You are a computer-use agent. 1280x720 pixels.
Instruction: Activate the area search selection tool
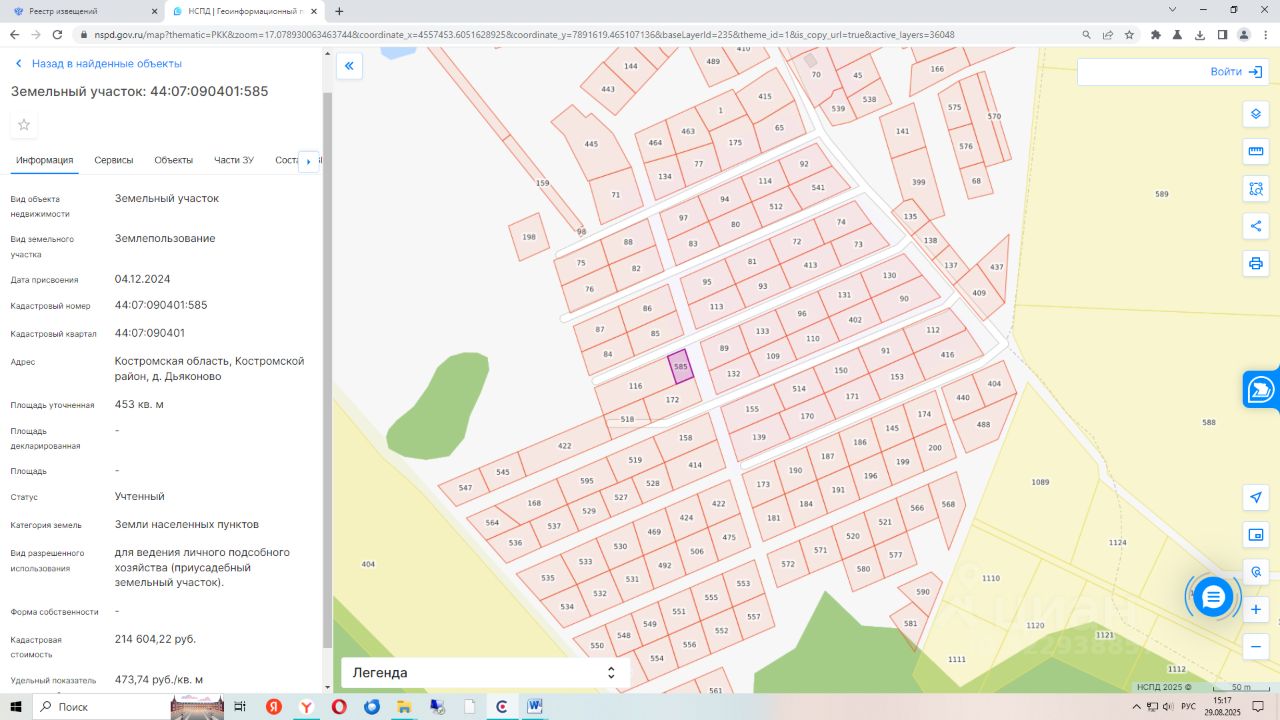(1256, 189)
